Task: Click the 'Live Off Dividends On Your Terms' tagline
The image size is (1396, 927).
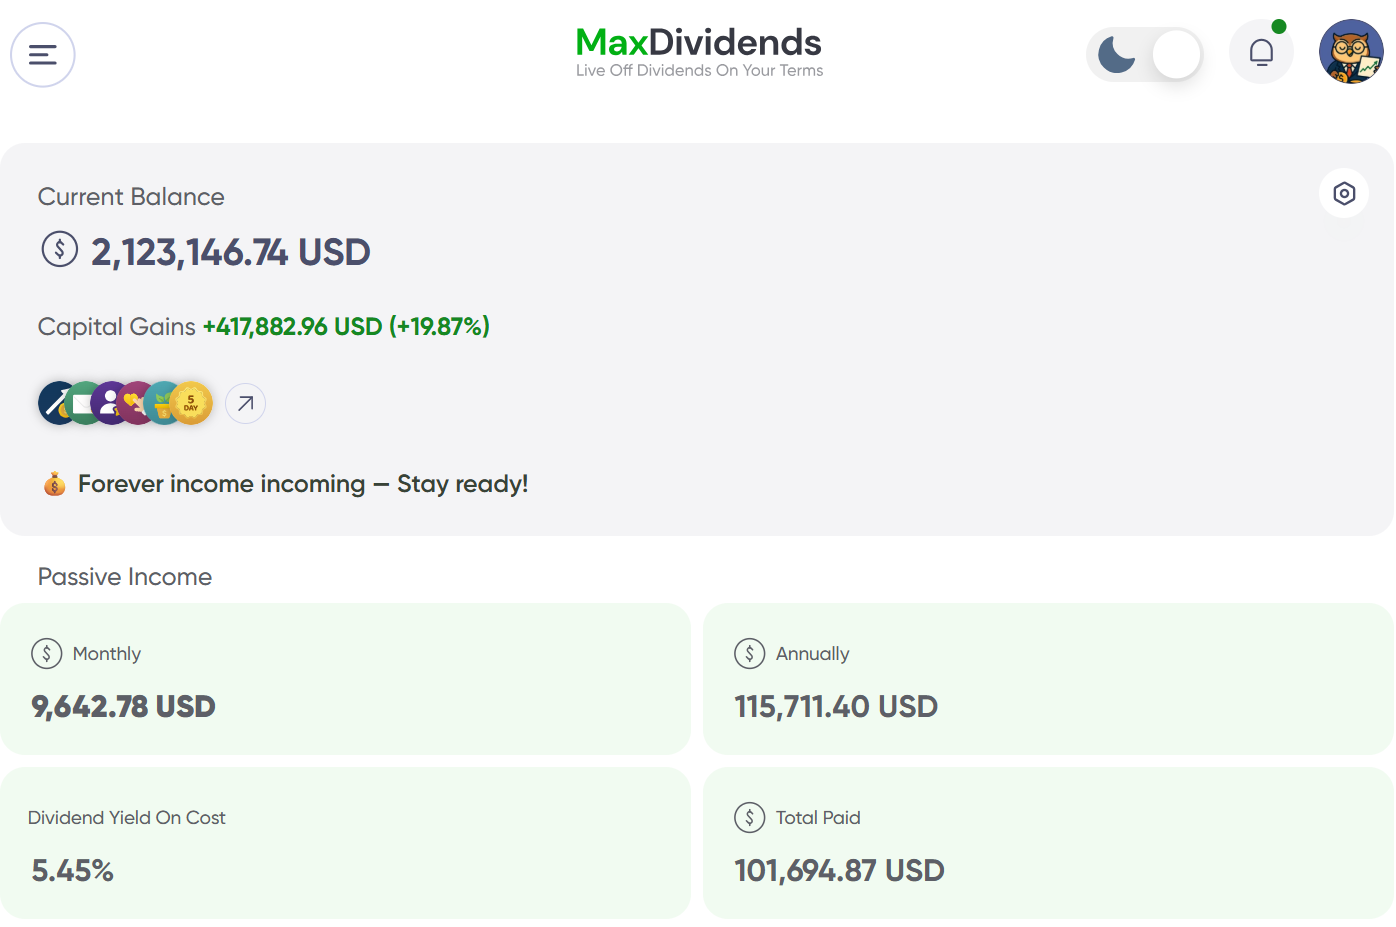Action: pyautogui.click(x=699, y=70)
